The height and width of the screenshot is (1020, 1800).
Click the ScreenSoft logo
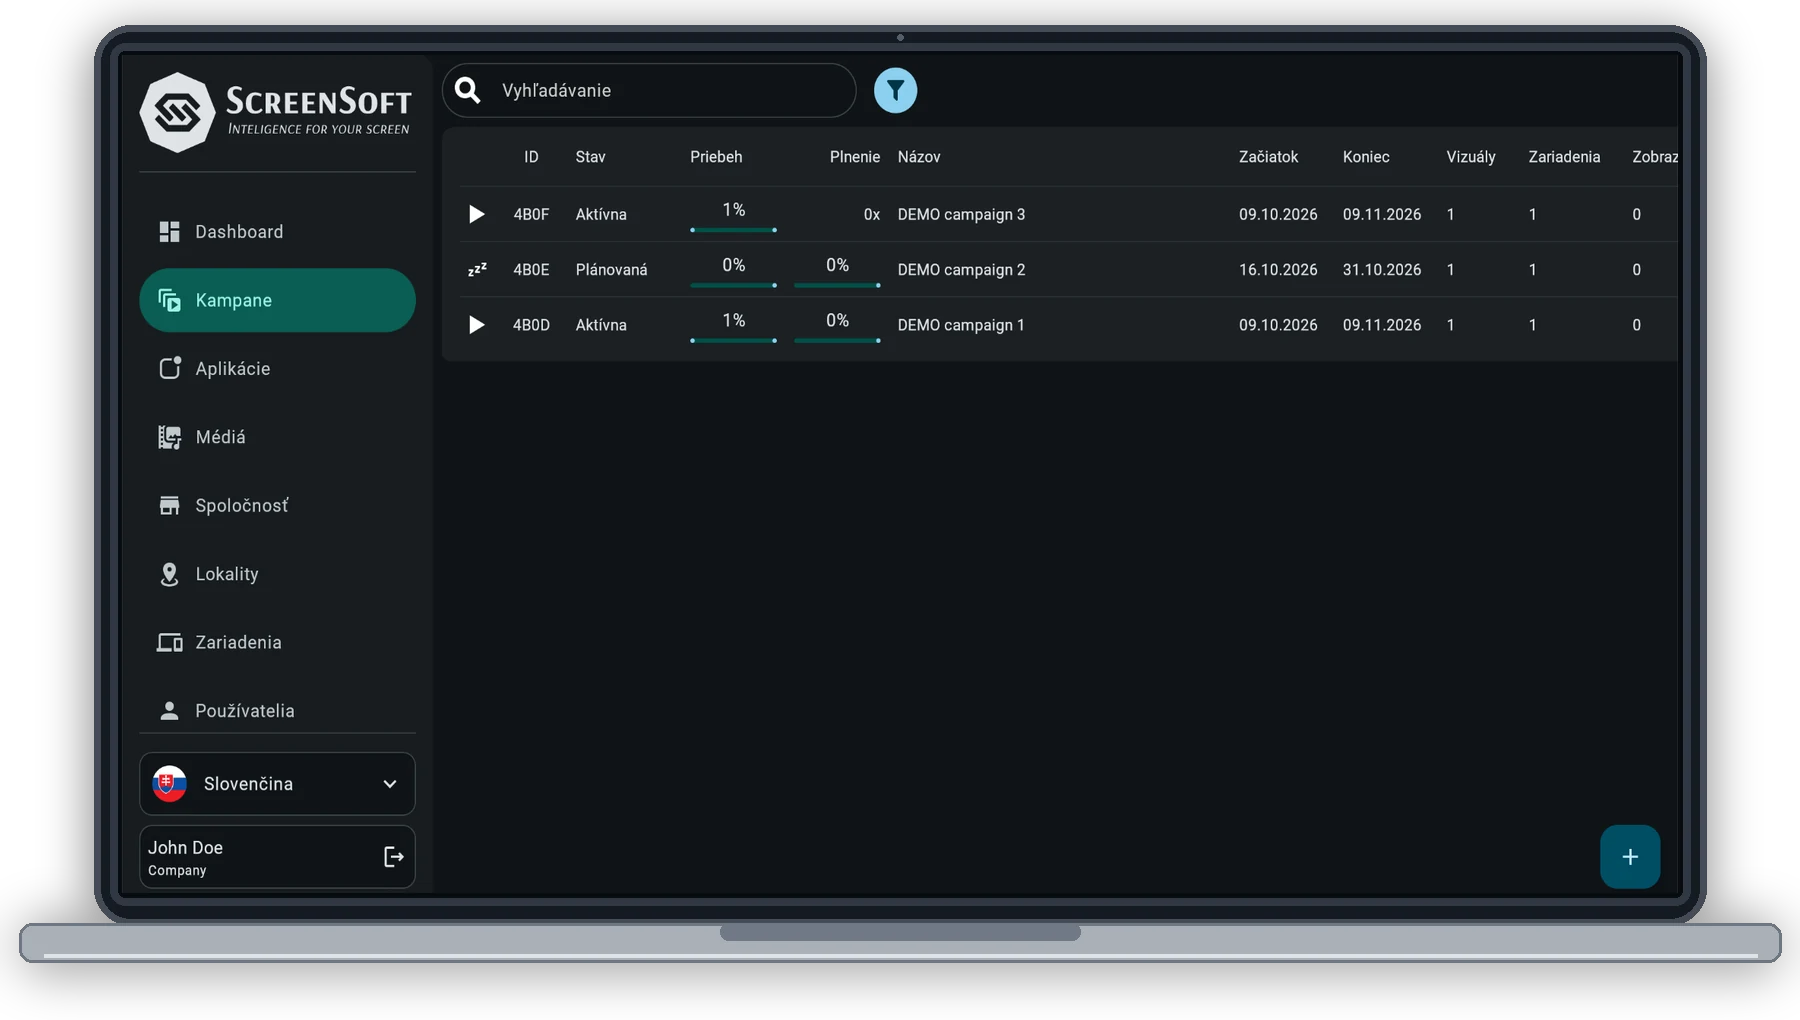[x=276, y=112]
